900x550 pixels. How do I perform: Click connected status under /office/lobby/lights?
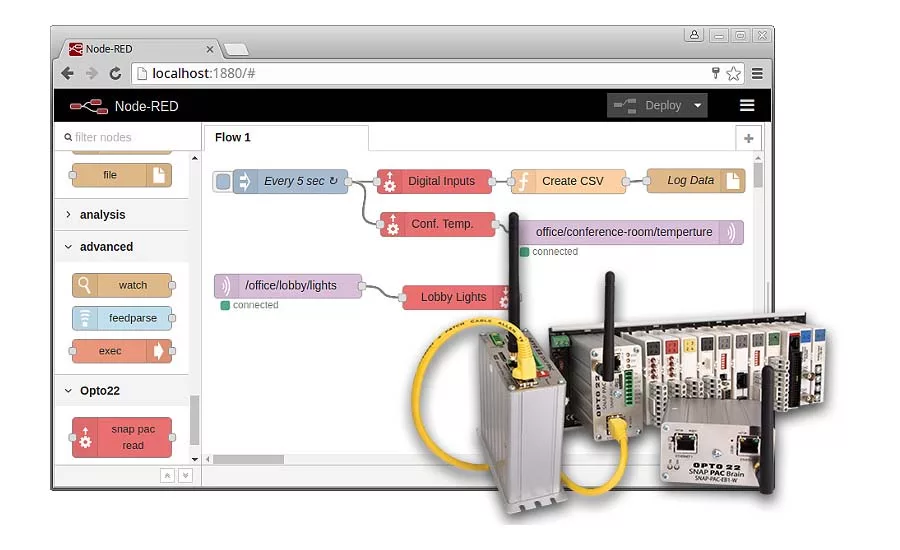(x=250, y=305)
